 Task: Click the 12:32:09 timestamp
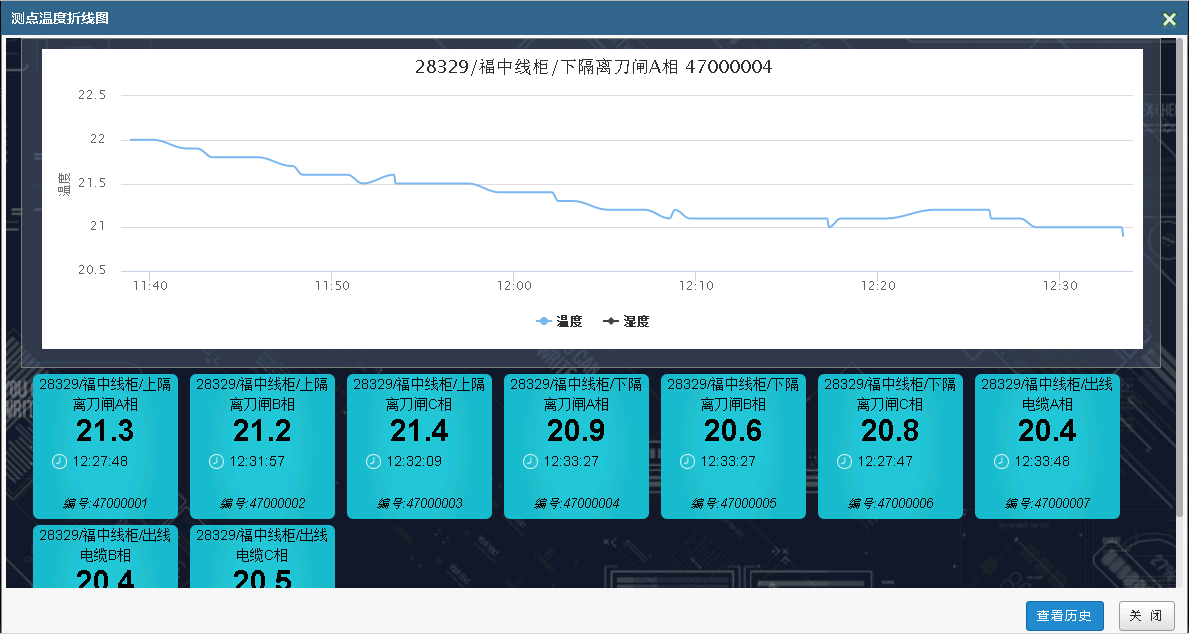(x=414, y=461)
